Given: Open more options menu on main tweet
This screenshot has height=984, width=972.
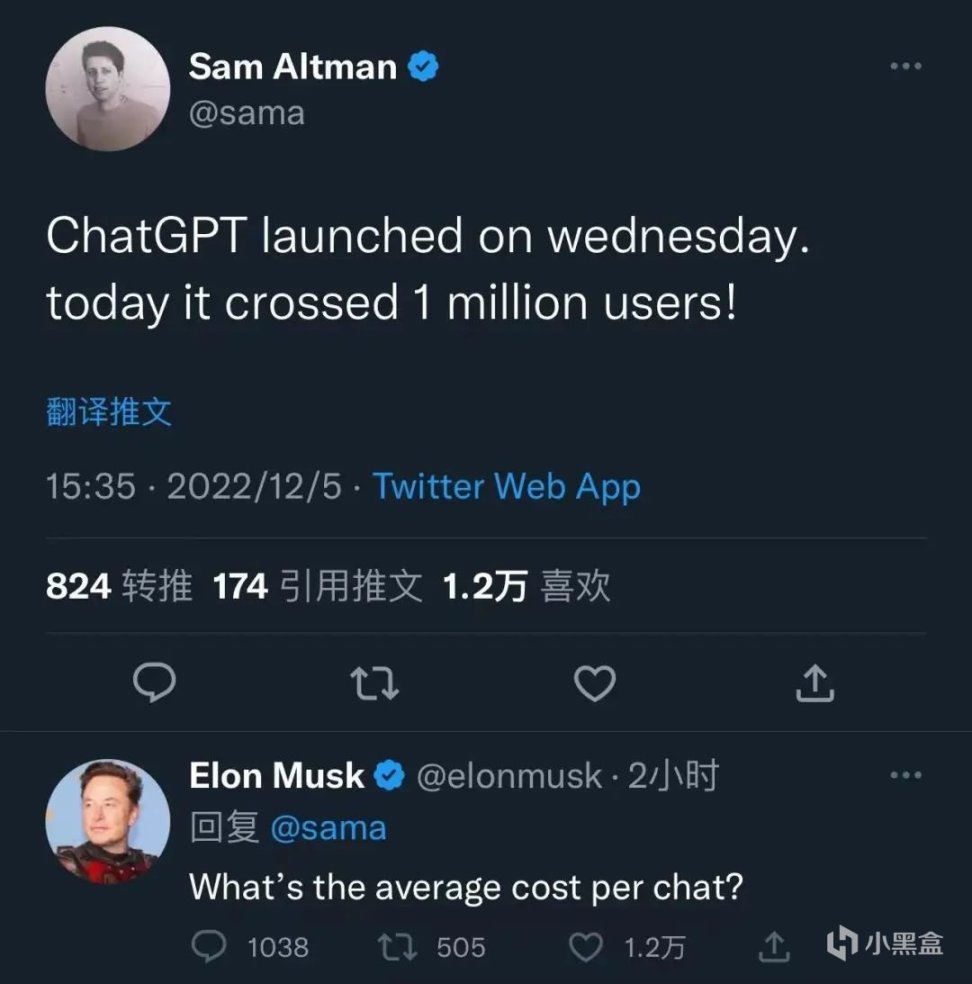Looking at the screenshot, I should pyautogui.click(x=905, y=66).
